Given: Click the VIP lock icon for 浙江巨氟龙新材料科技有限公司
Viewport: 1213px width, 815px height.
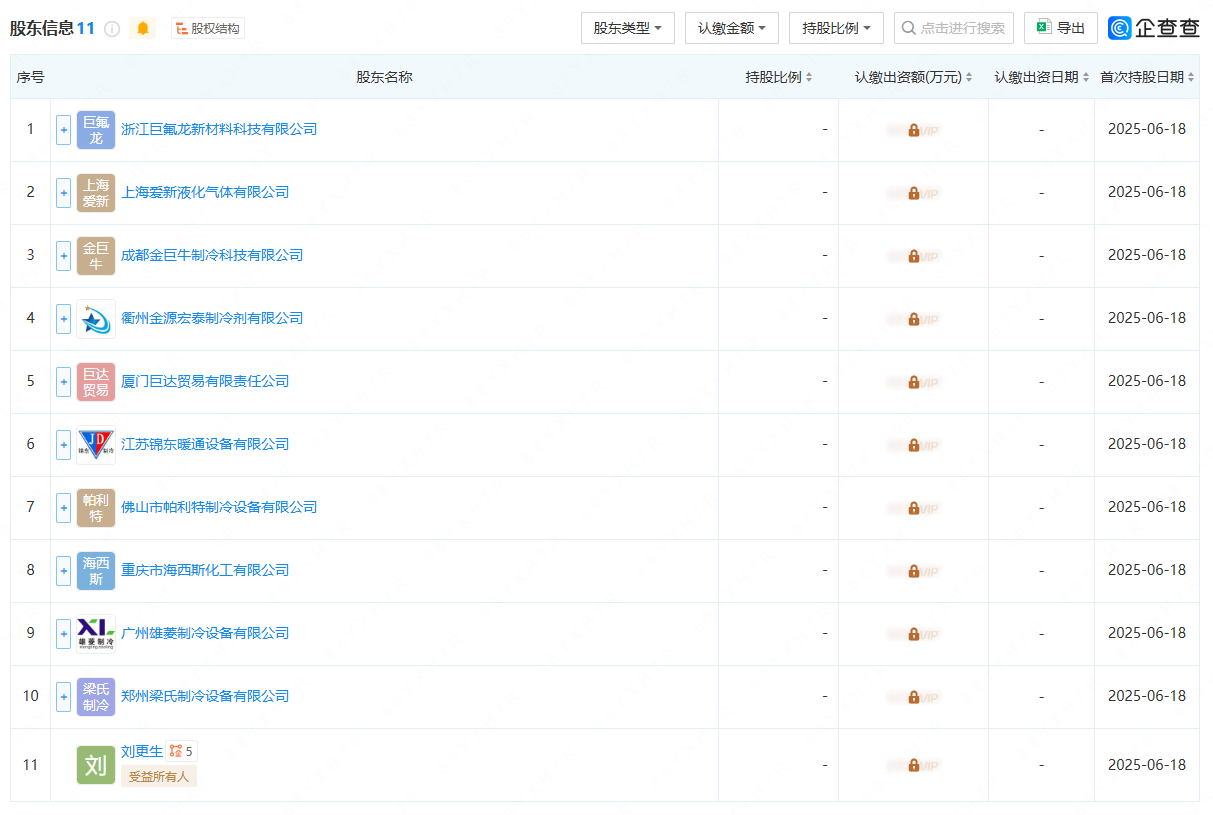Looking at the screenshot, I should tap(914, 130).
